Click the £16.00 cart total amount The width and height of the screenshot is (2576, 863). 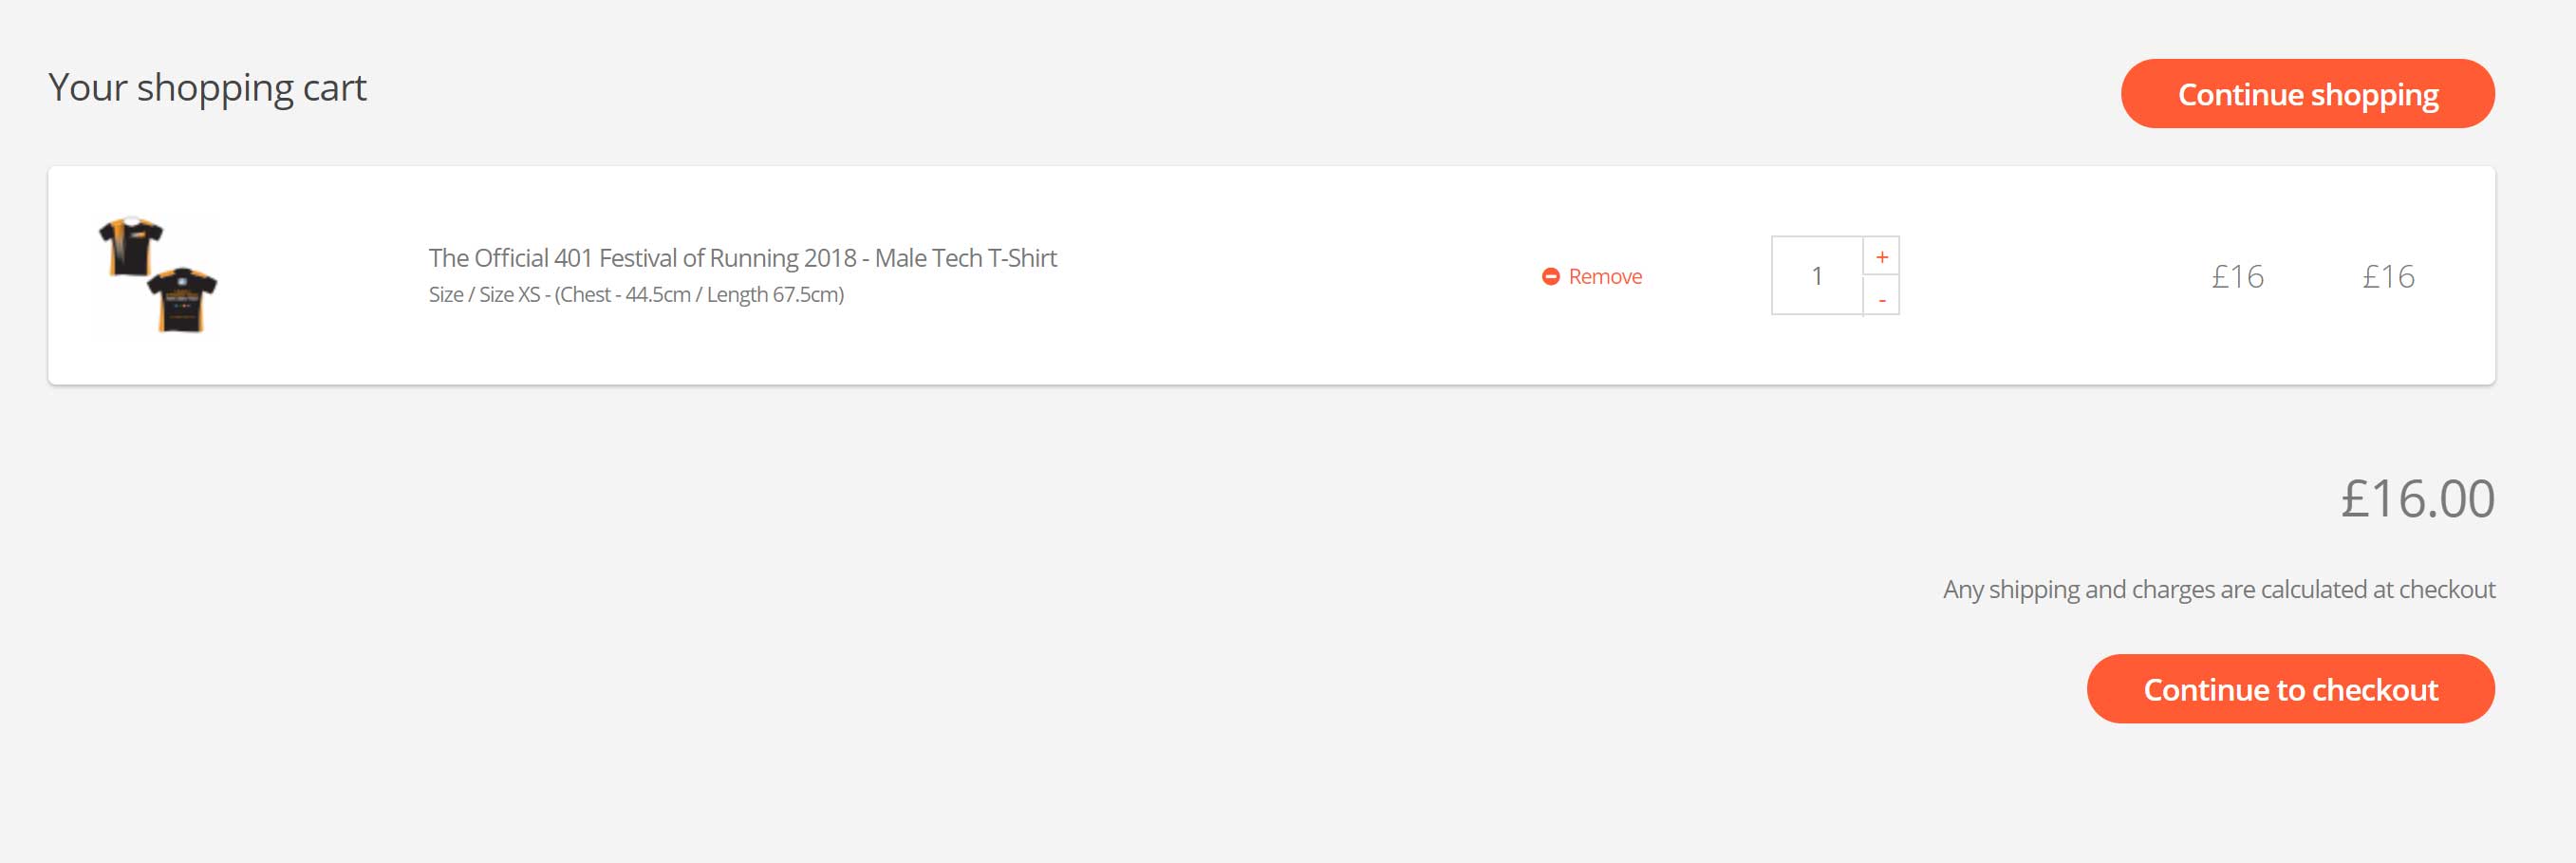(x=2417, y=499)
